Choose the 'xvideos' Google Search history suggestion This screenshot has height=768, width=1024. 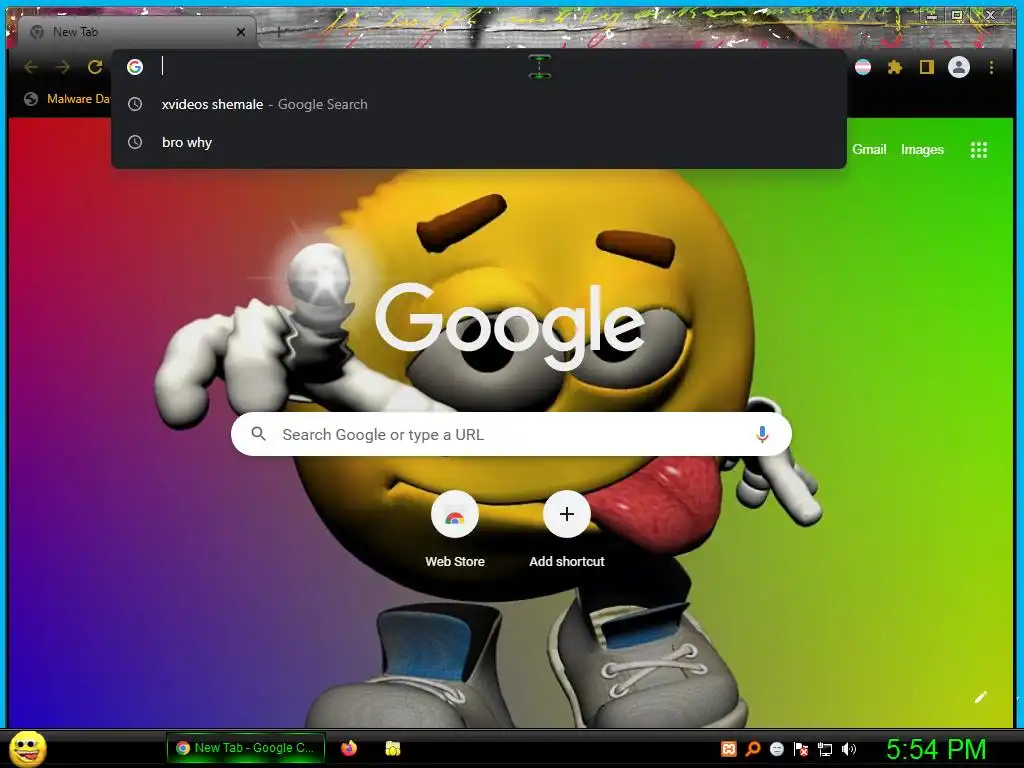[479, 104]
